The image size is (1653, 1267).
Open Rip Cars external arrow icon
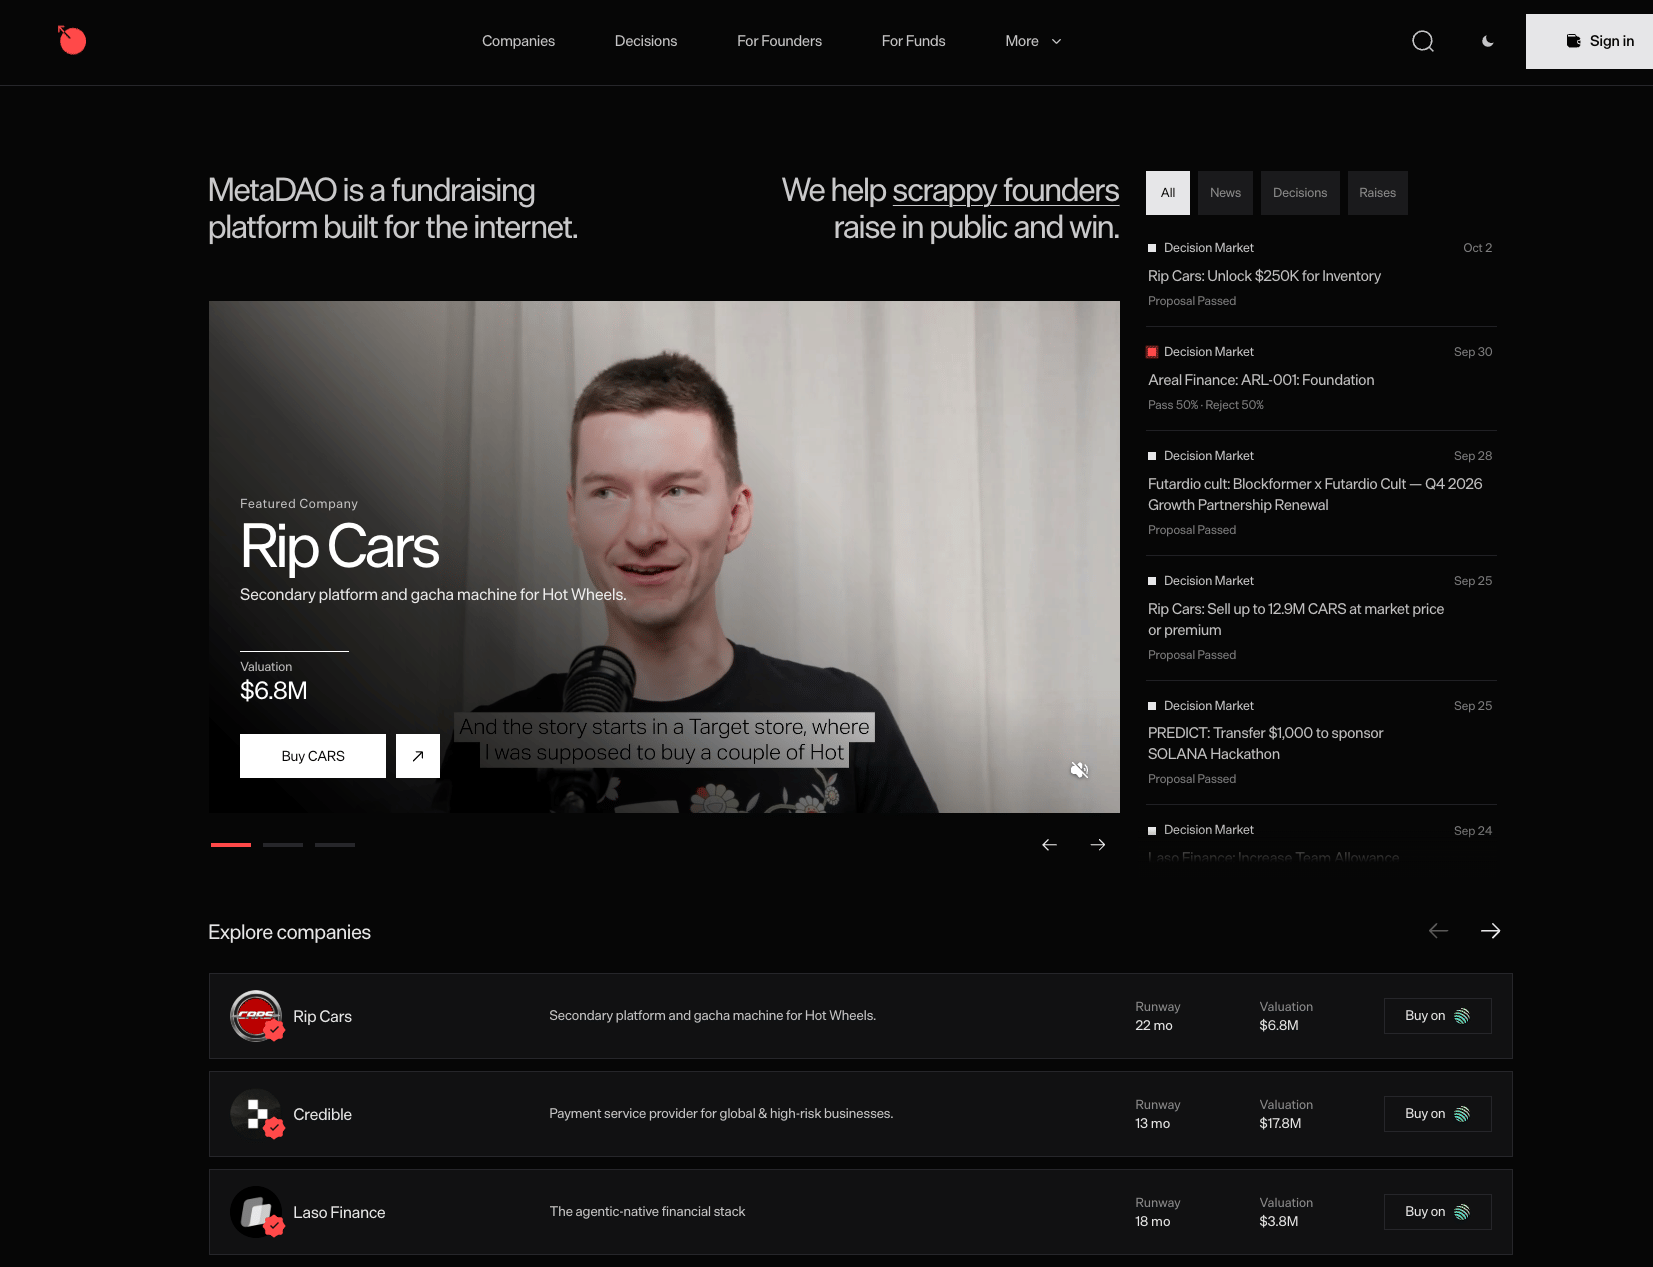(x=418, y=756)
